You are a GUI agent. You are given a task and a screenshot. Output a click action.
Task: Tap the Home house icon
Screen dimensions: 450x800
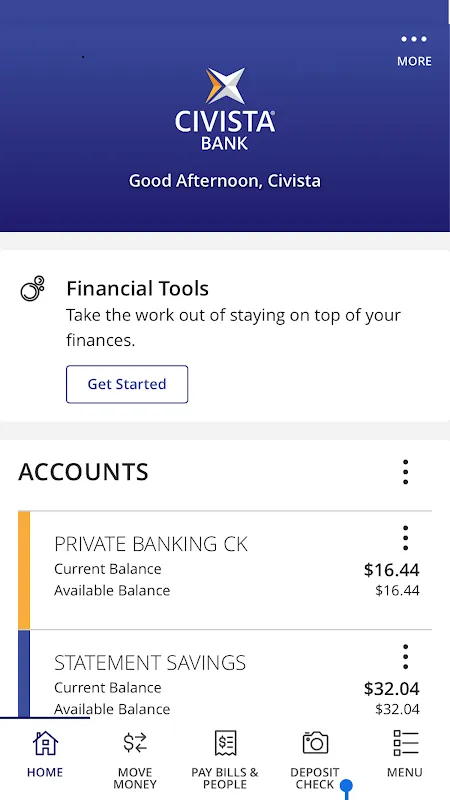(45, 743)
